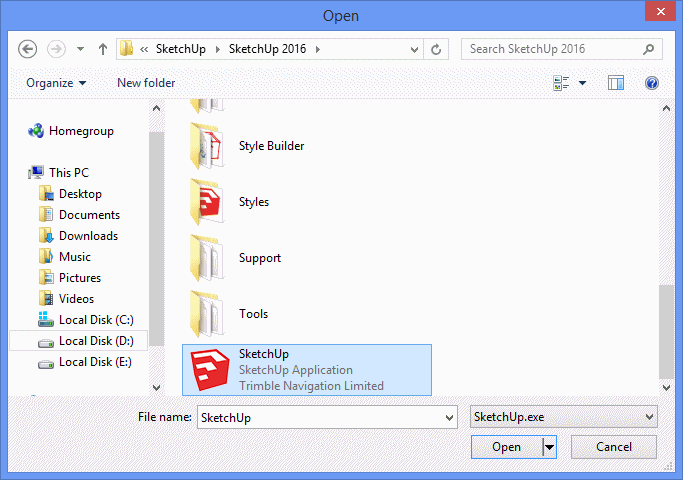Select the Style Builder folder icon
The height and width of the screenshot is (480, 683).
pyautogui.click(x=207, y=146)
